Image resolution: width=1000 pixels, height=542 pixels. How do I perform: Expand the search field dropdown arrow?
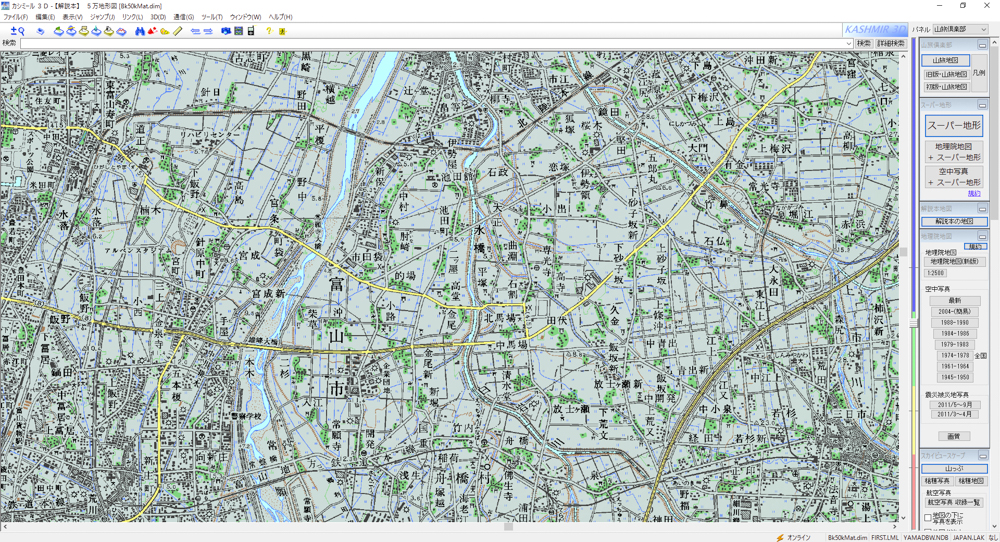[x=848, y=43]
